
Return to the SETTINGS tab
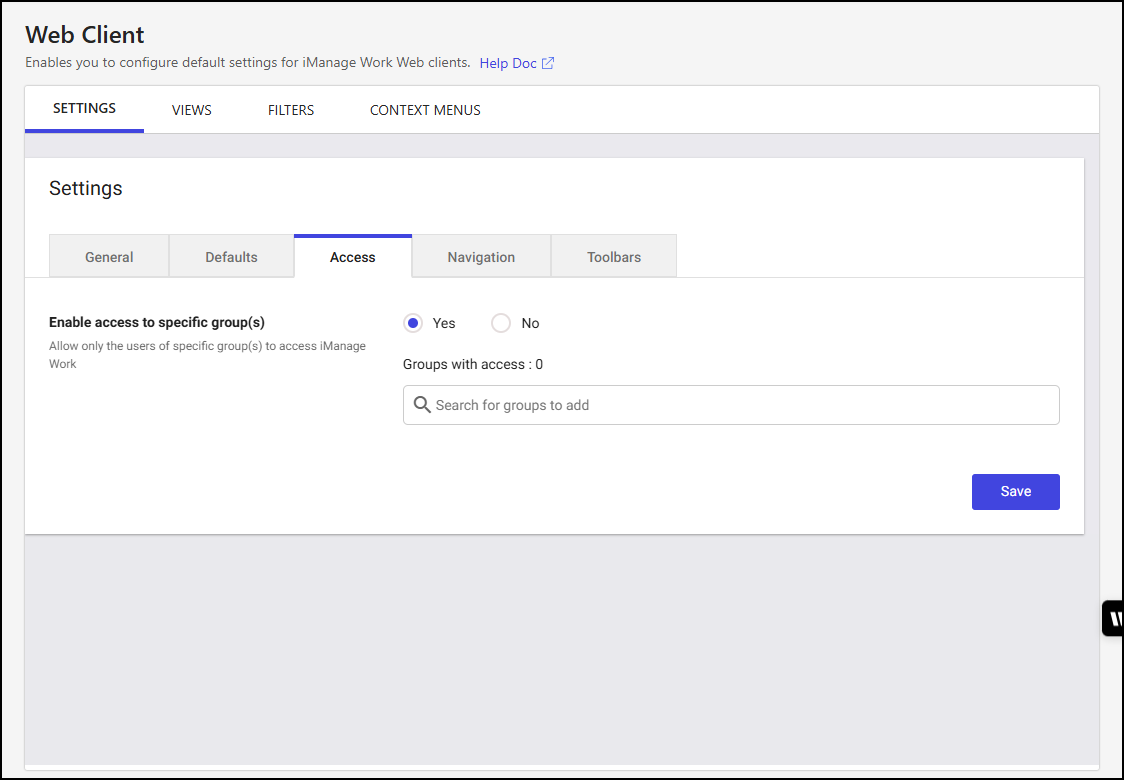click(84, 108)
